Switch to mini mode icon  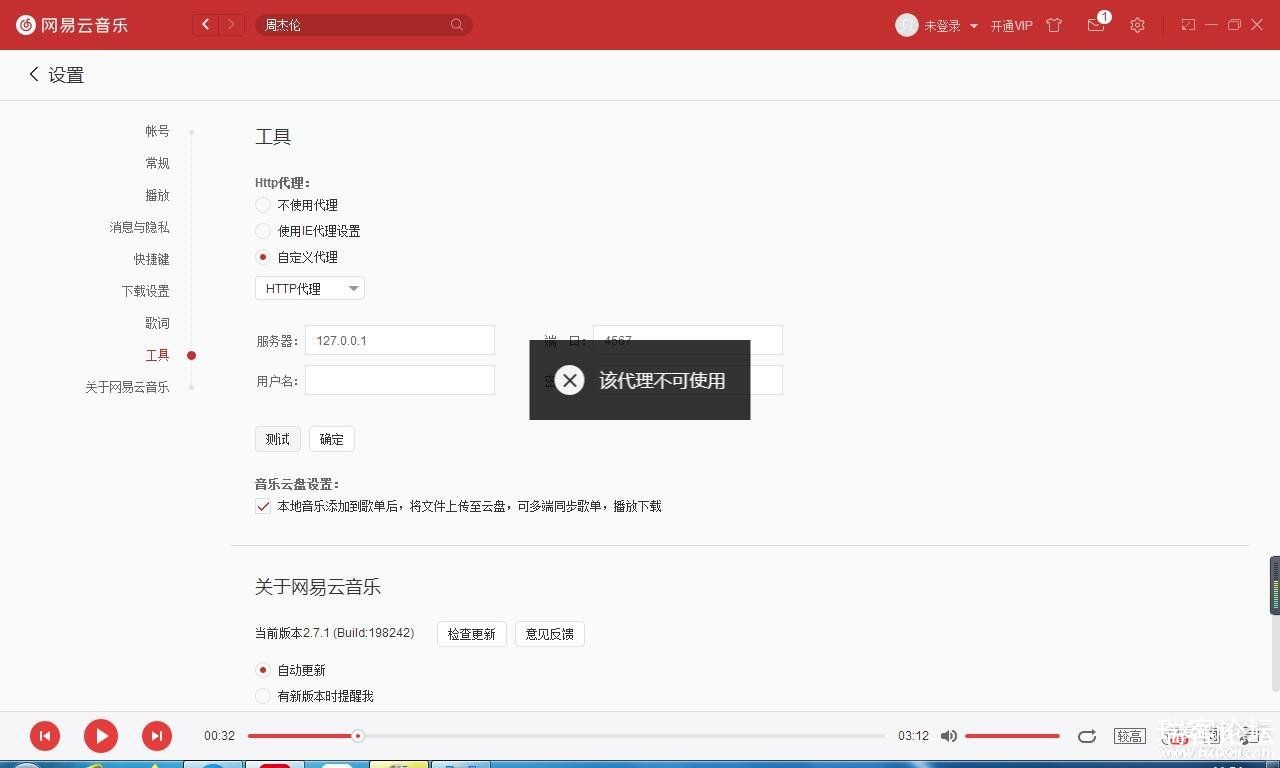(x=1188, y=25)
